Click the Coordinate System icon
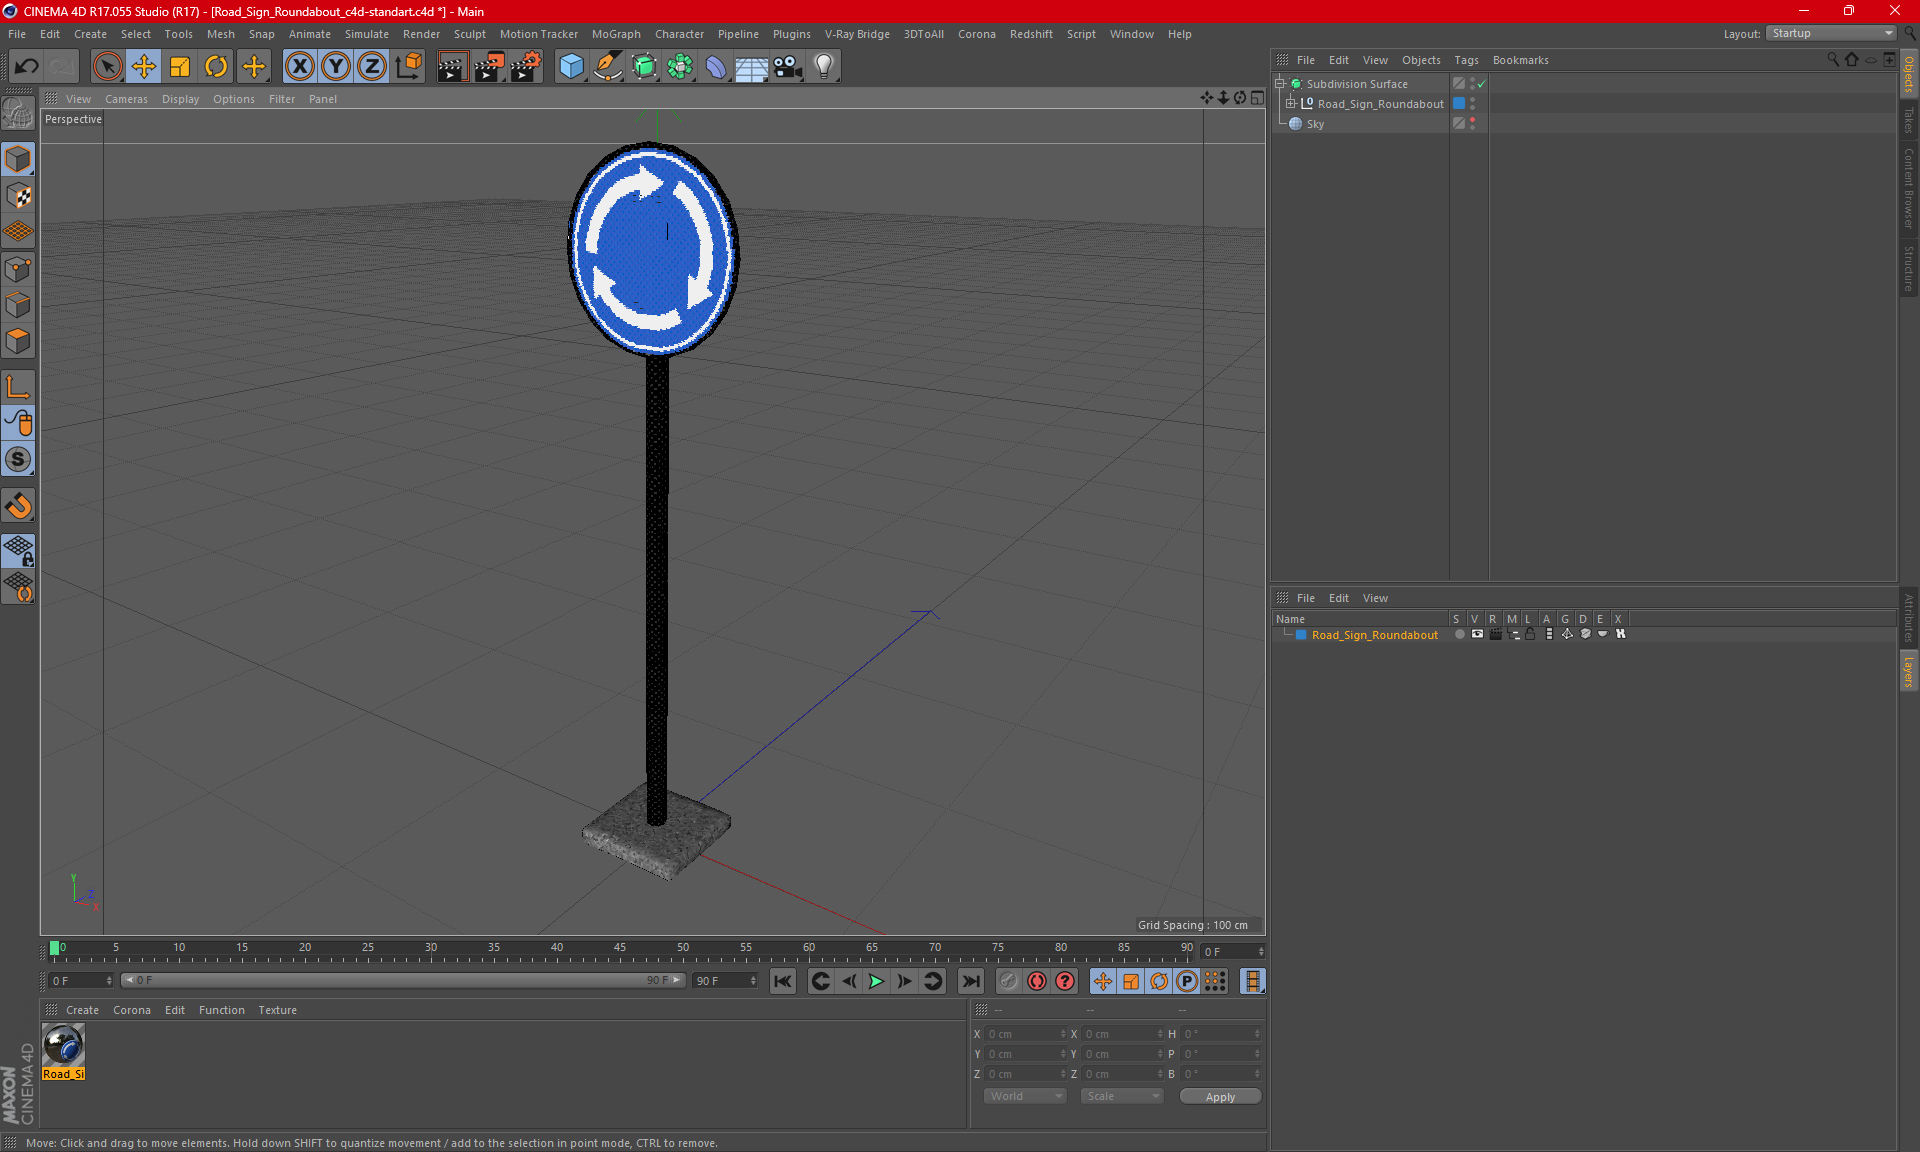Image resolution: width=1920 pixels, height=1152 pixels. tap(409, 67)
